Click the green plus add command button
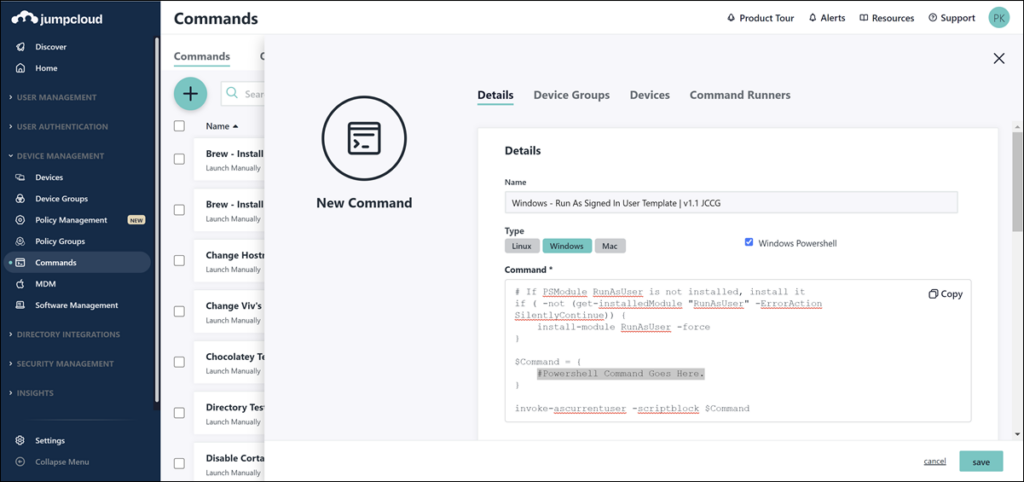This screenshot has height=482, width=1024. pyautogui.click(x=190, y=93)
